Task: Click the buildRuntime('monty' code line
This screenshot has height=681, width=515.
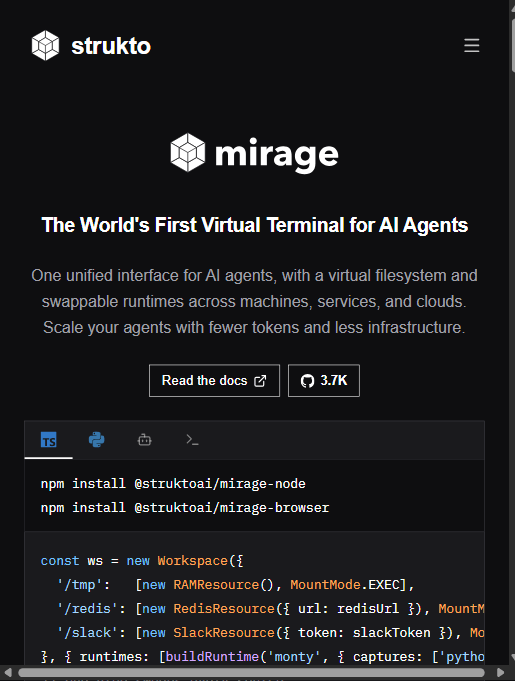Action: coord(263,656)
